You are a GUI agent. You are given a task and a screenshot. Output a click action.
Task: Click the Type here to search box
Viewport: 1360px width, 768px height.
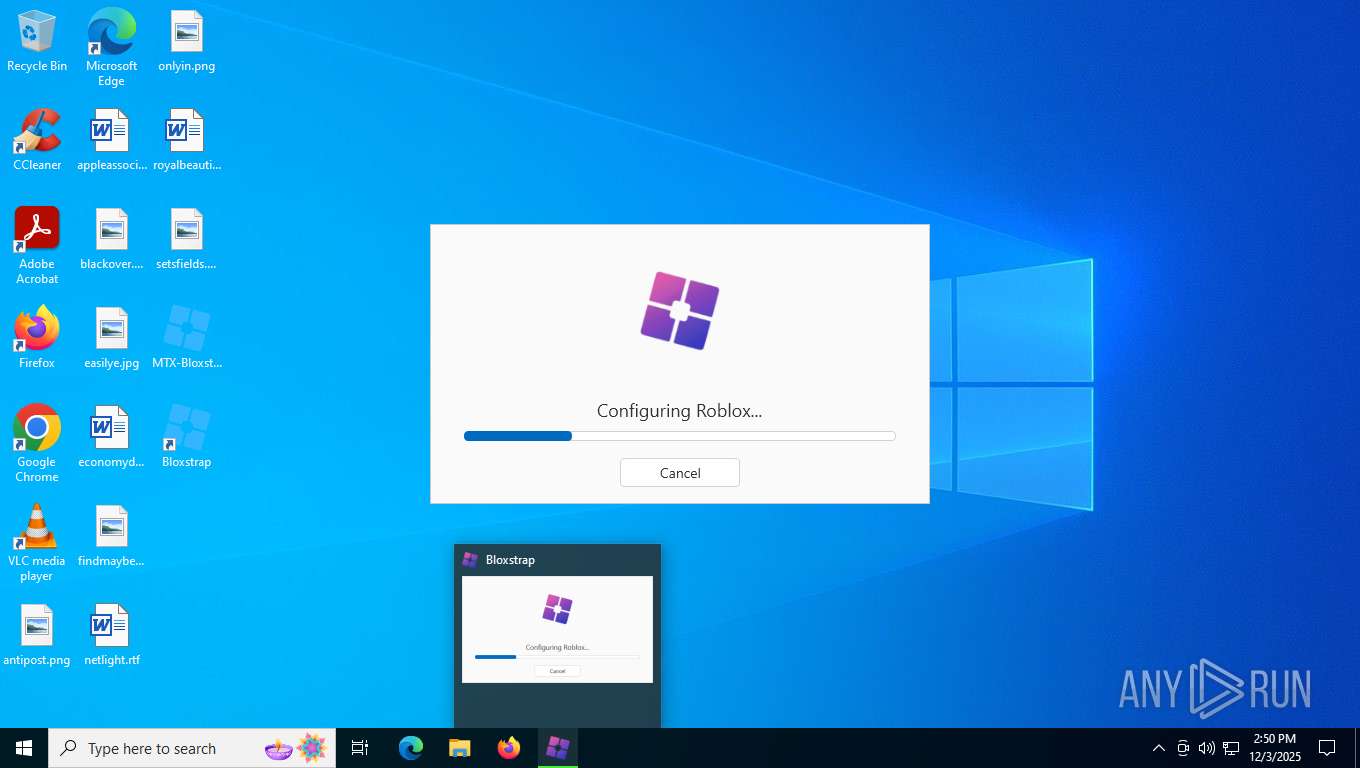[x=192, y=748]
